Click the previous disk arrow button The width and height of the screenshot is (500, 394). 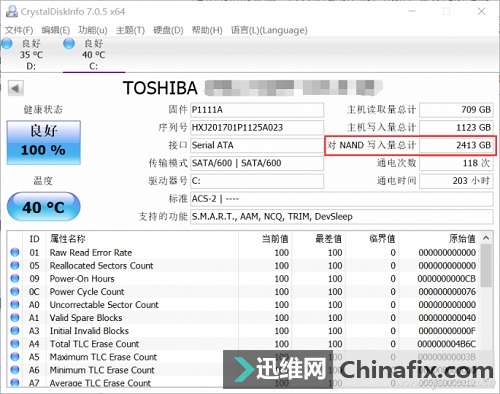(16, 88)
